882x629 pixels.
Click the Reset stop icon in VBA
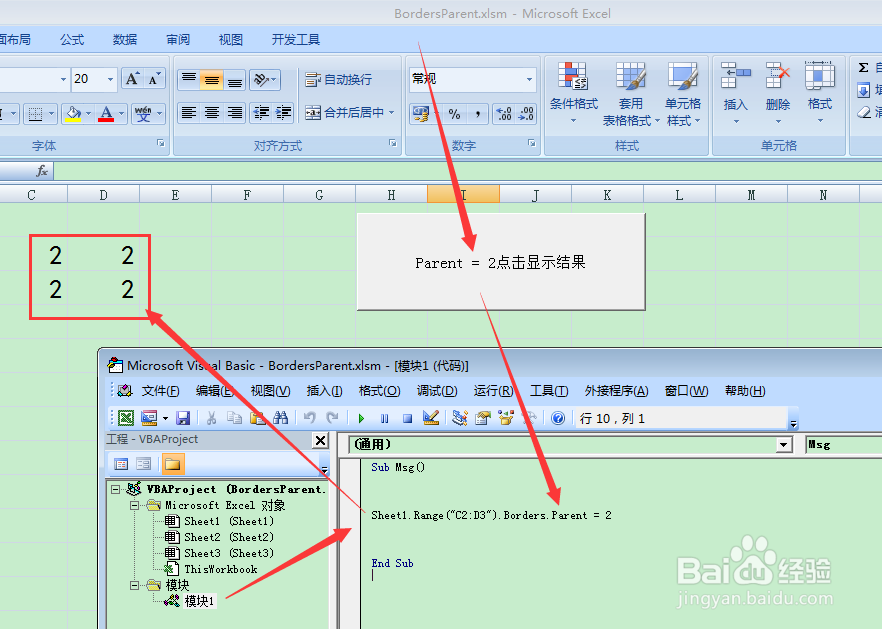click(408, 418)
